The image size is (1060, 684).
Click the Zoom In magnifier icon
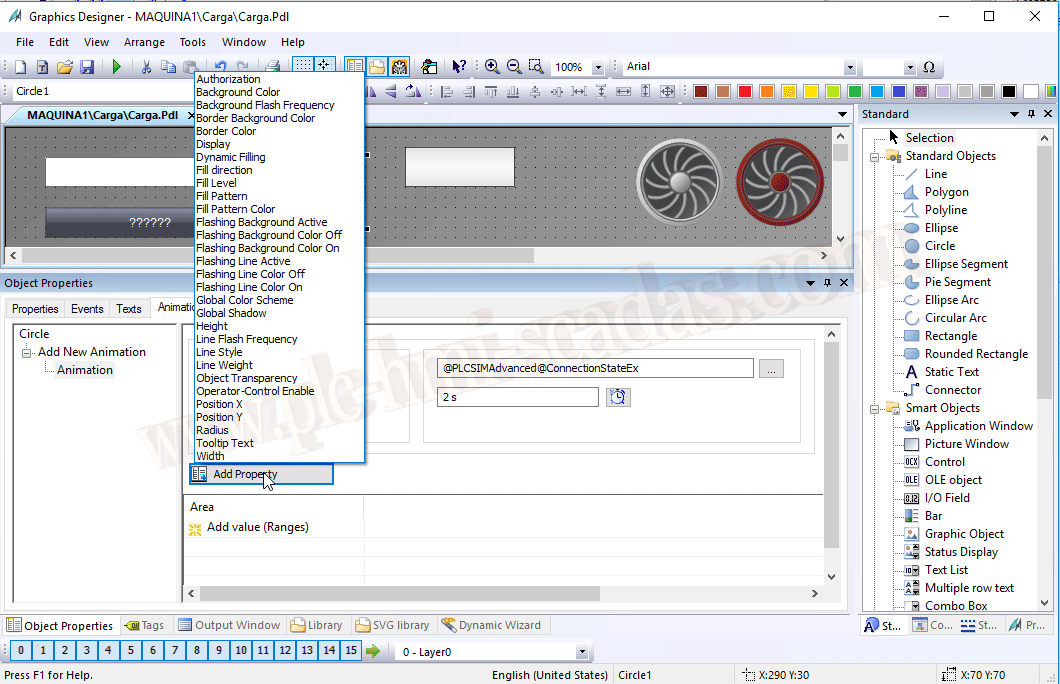coord(492,67)
